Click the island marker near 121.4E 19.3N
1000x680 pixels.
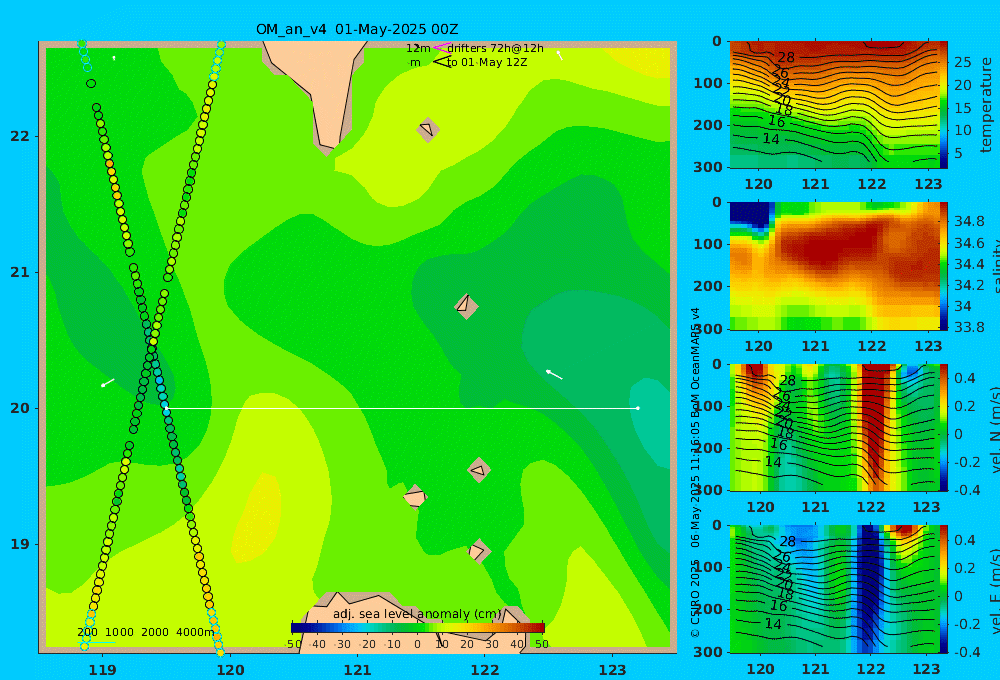click(x=415, y=497)
